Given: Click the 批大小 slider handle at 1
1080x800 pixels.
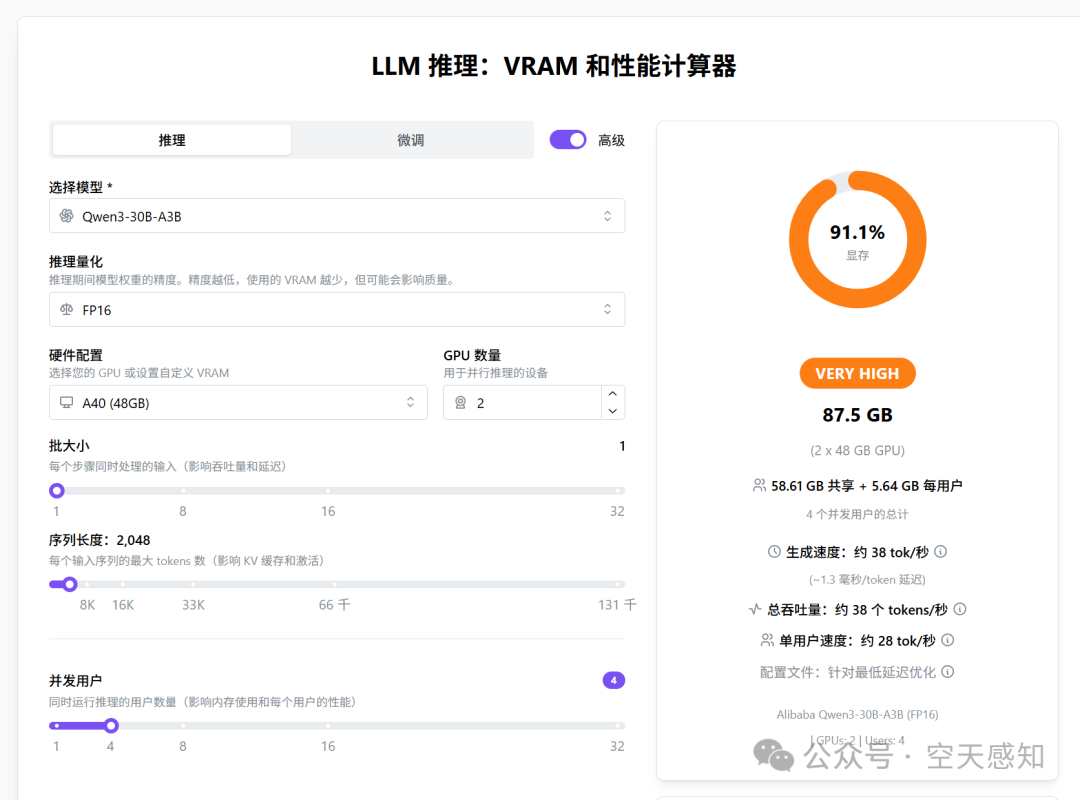Looking at the screenshot, I should click(57, 491).
